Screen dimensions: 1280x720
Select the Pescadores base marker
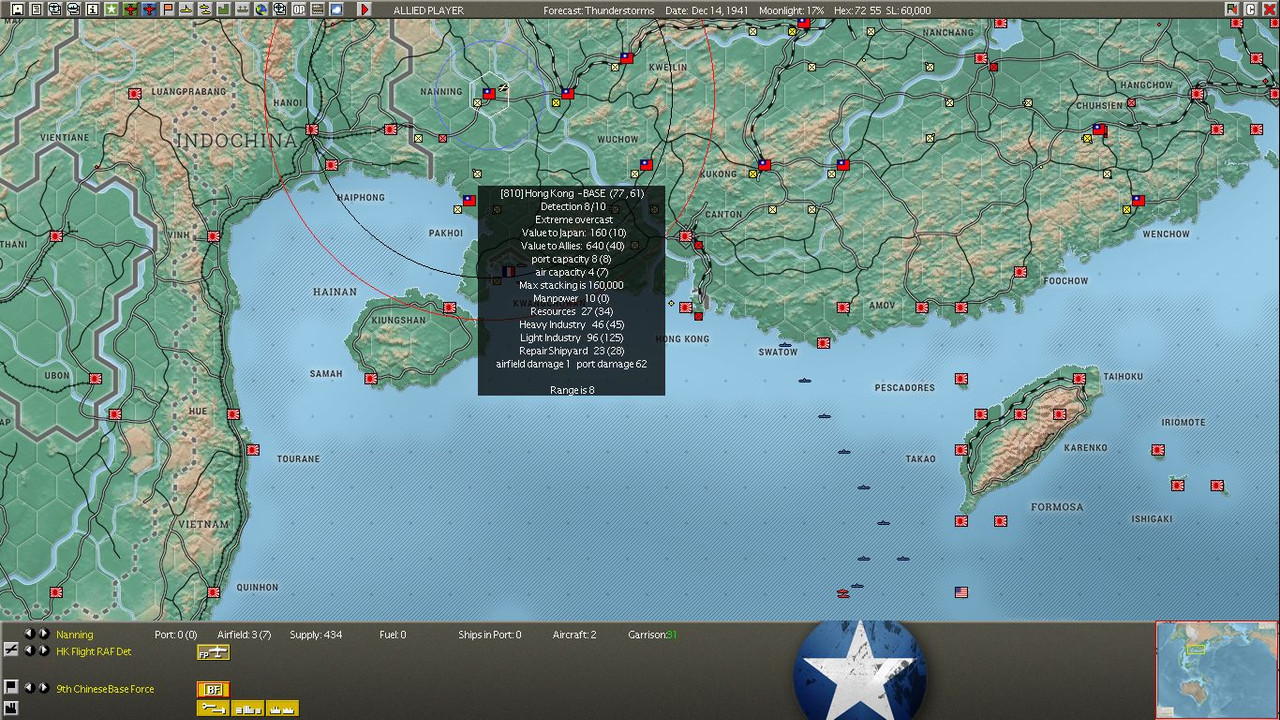point(961,380)
